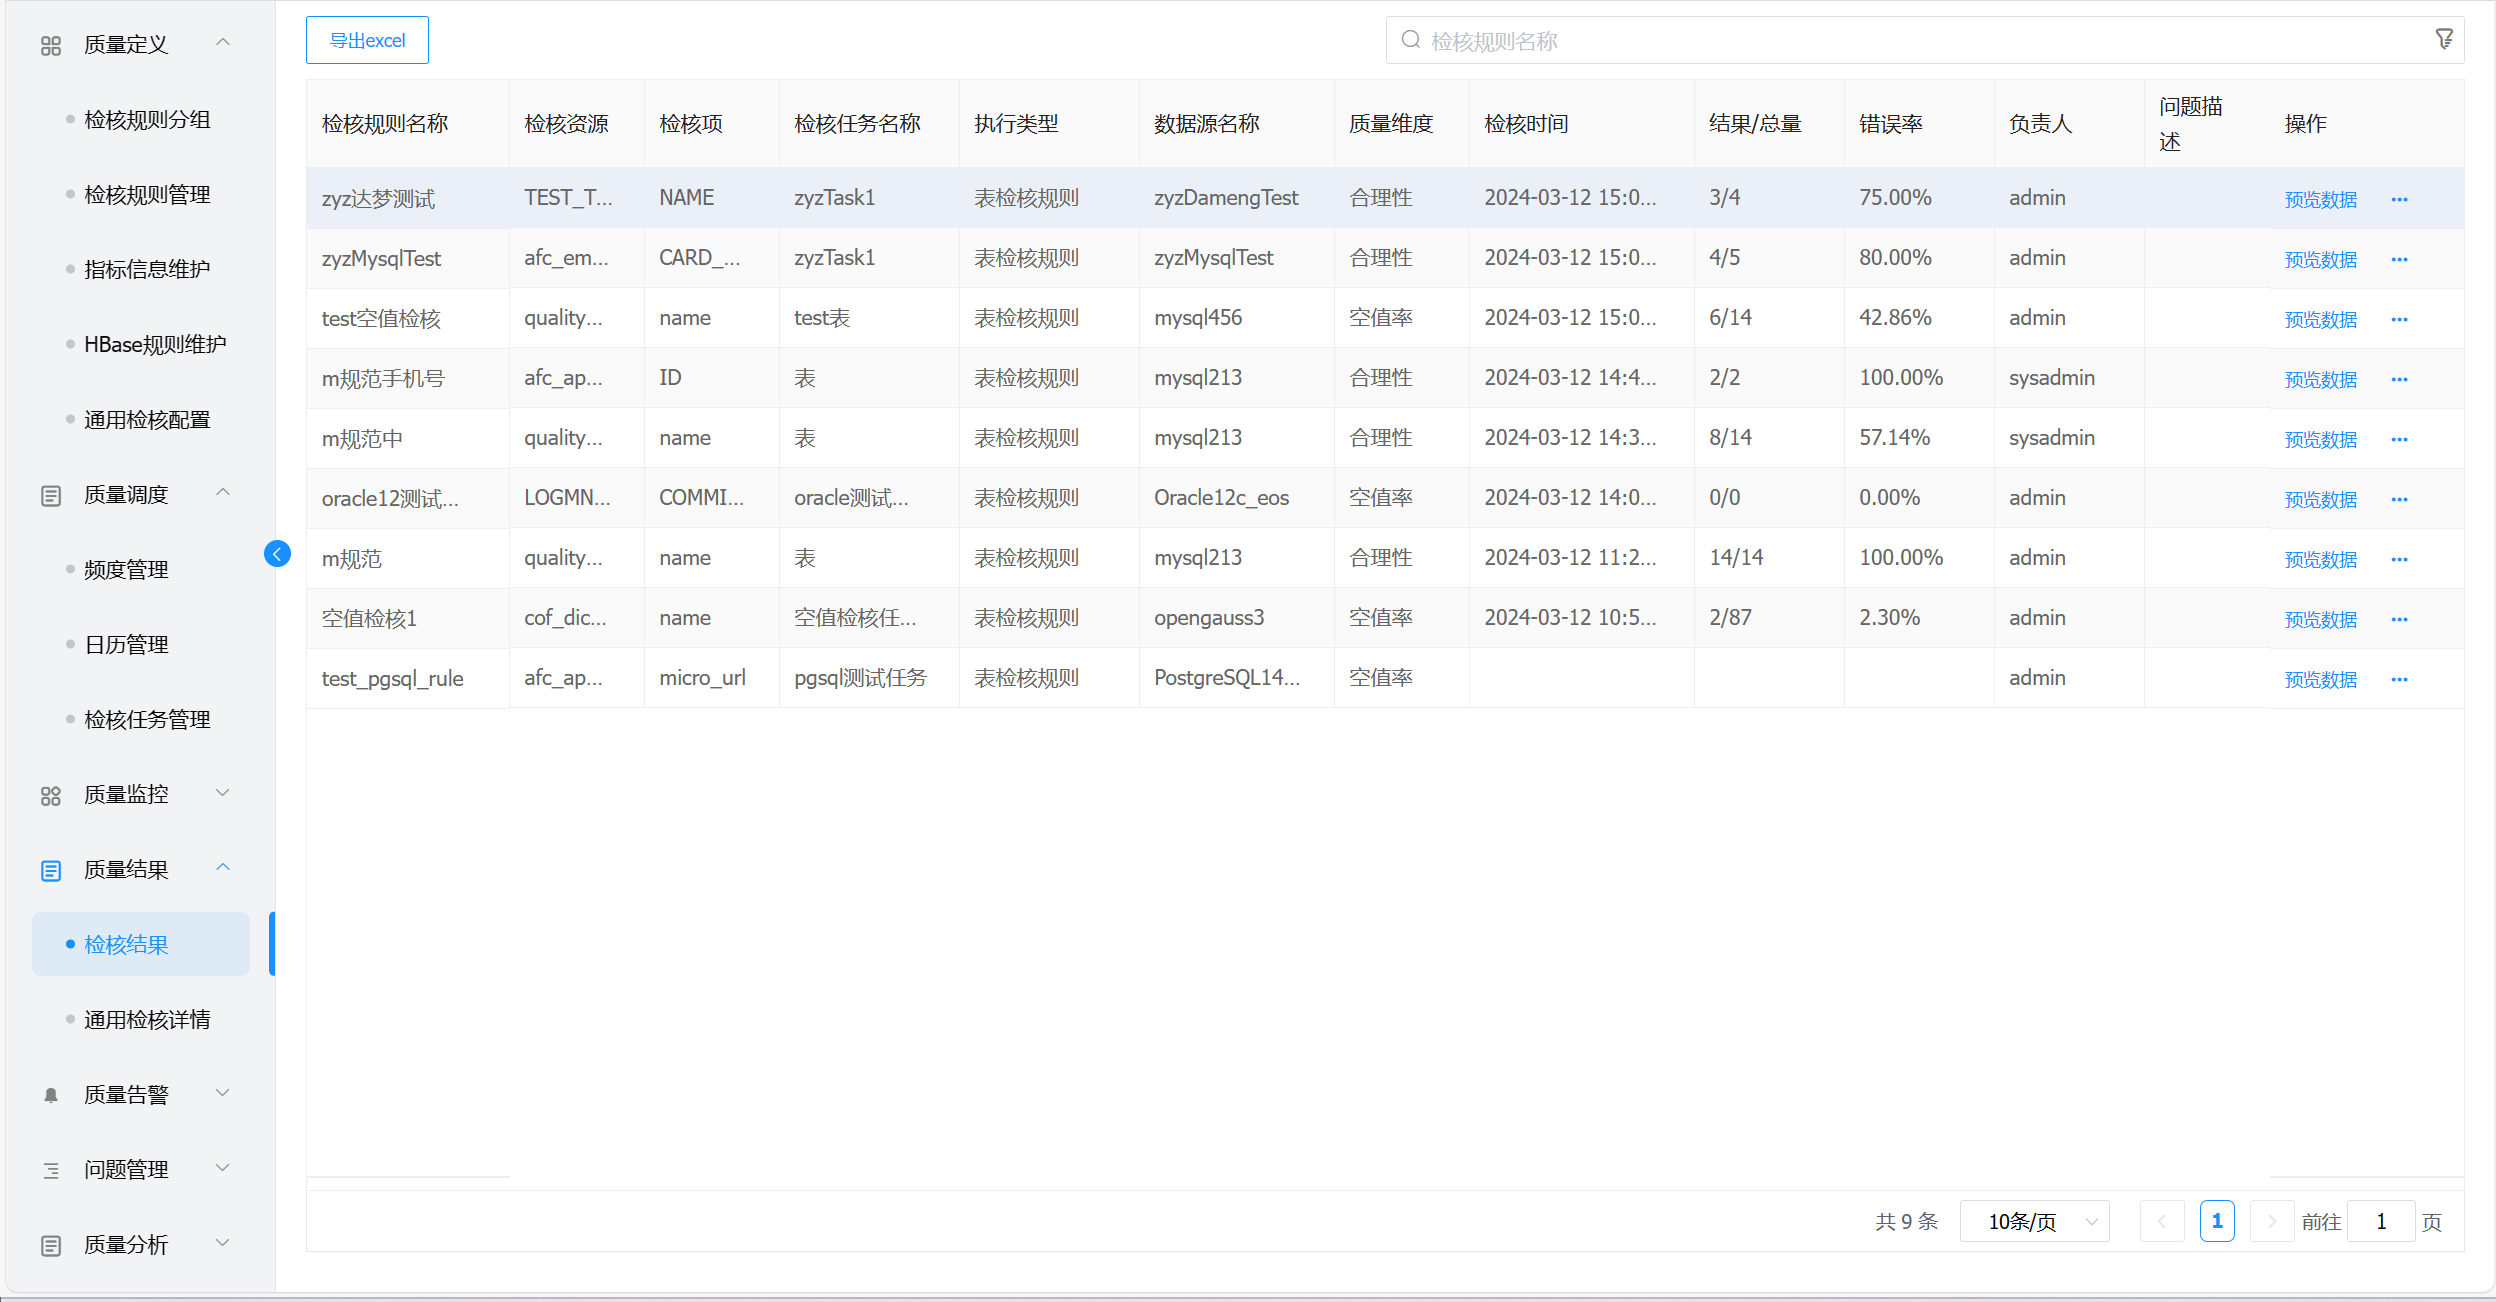Click the 质量监控 grid icon in sidebar

click(x=51, y=795)
